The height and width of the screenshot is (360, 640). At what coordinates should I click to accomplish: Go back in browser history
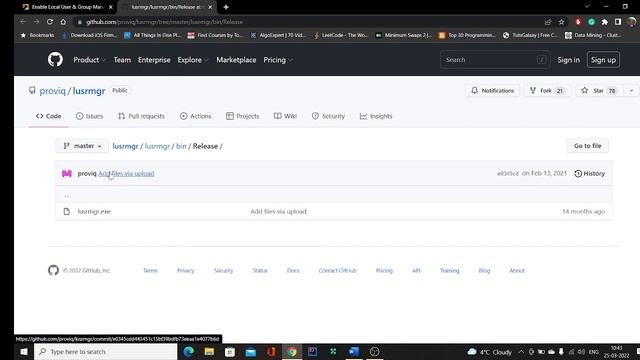tap(23, 22)
